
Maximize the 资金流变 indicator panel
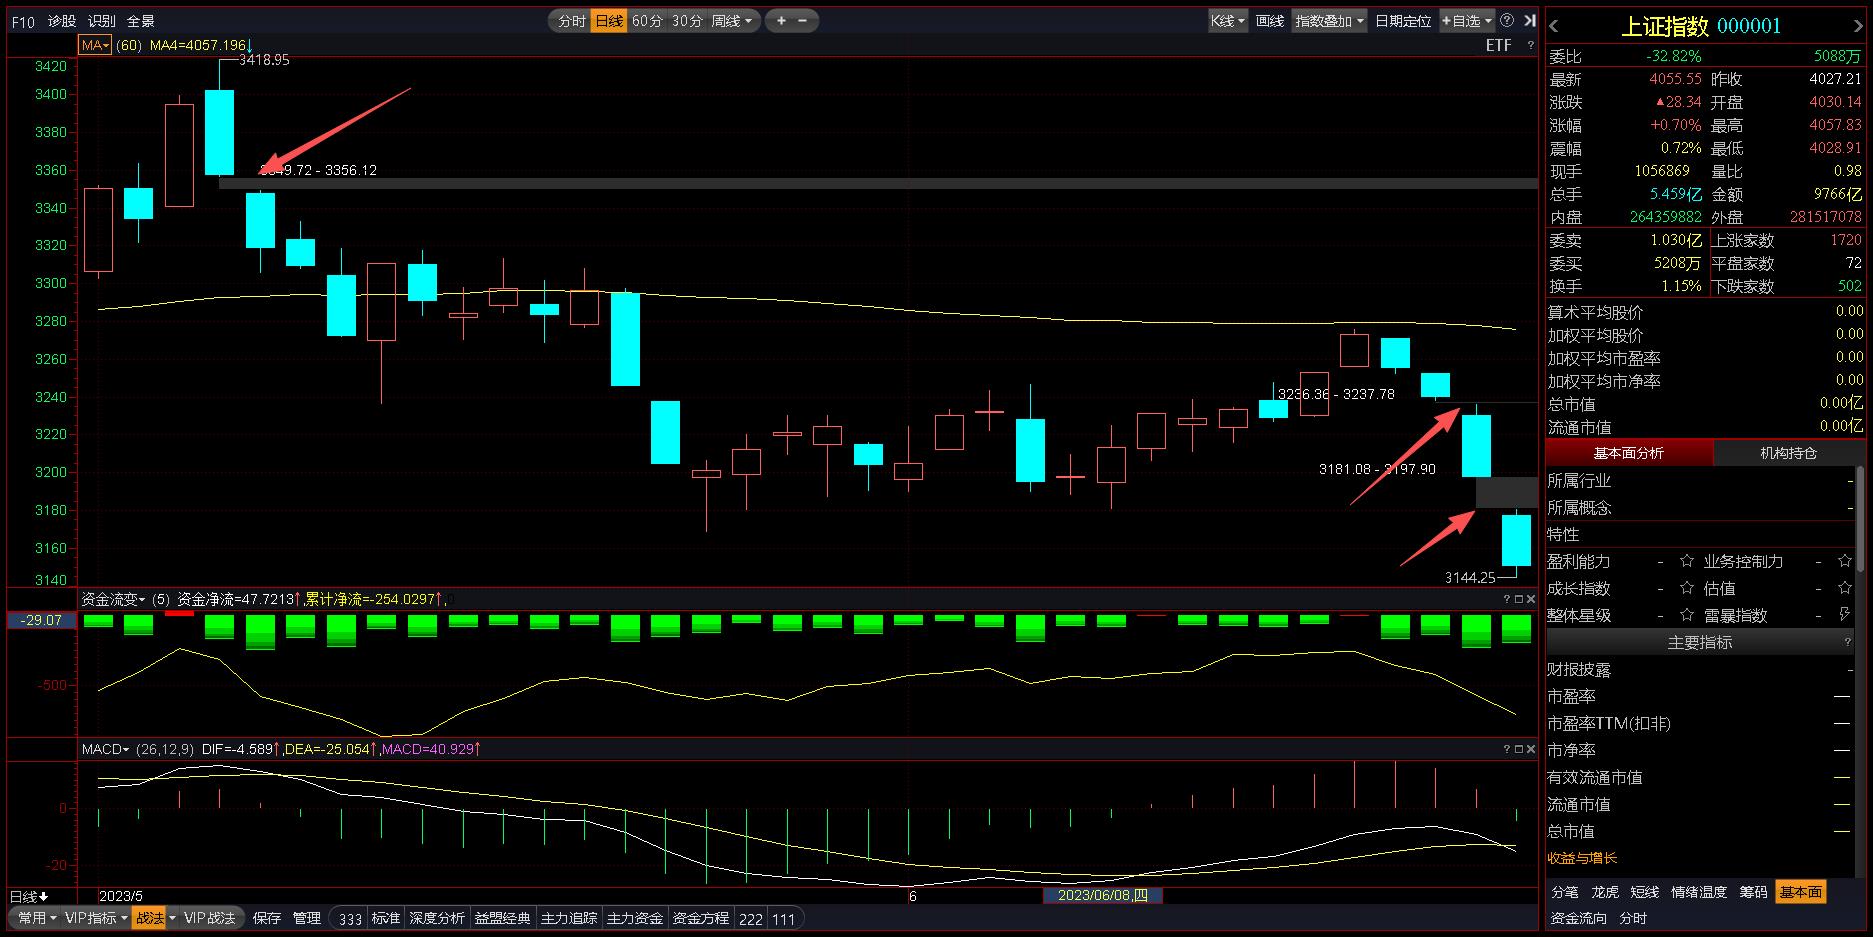coord(1518,599)
